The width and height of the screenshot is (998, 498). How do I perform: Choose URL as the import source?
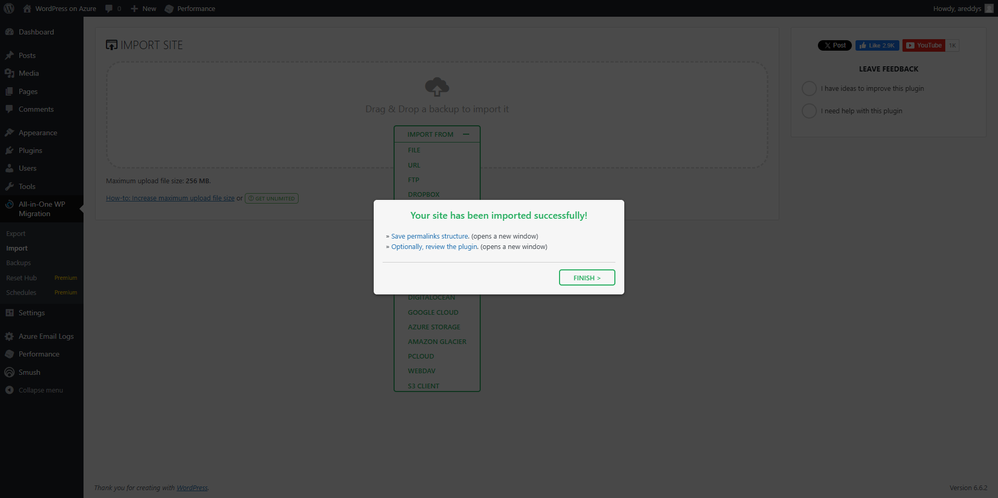point(414,165)
